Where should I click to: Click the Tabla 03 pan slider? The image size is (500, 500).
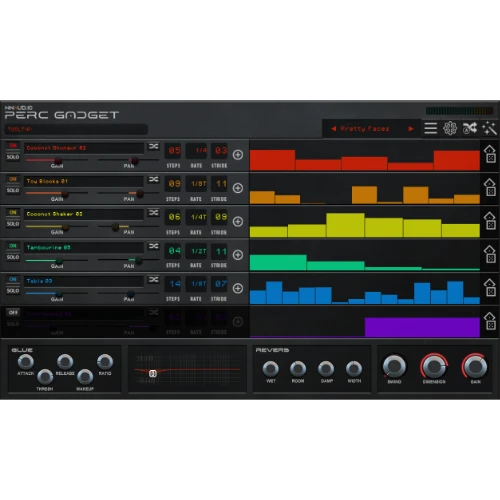pos(128,294)
